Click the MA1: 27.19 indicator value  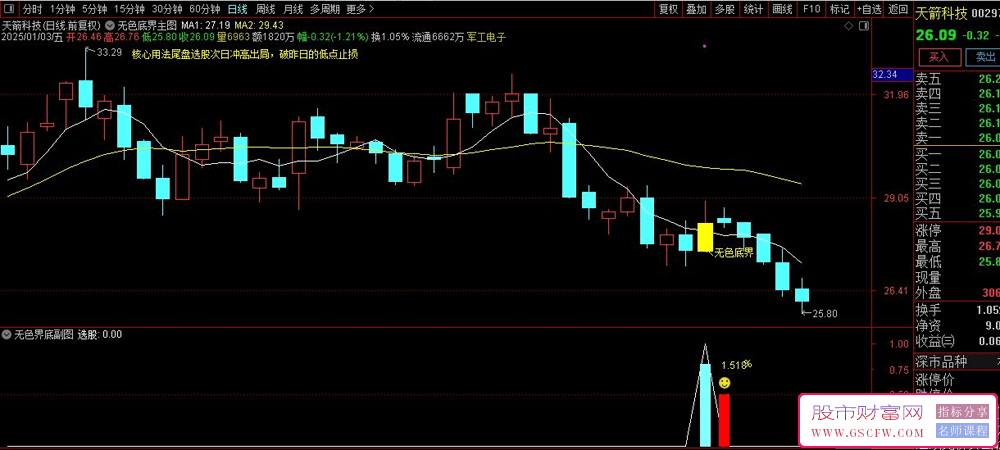tap(205, 26)
